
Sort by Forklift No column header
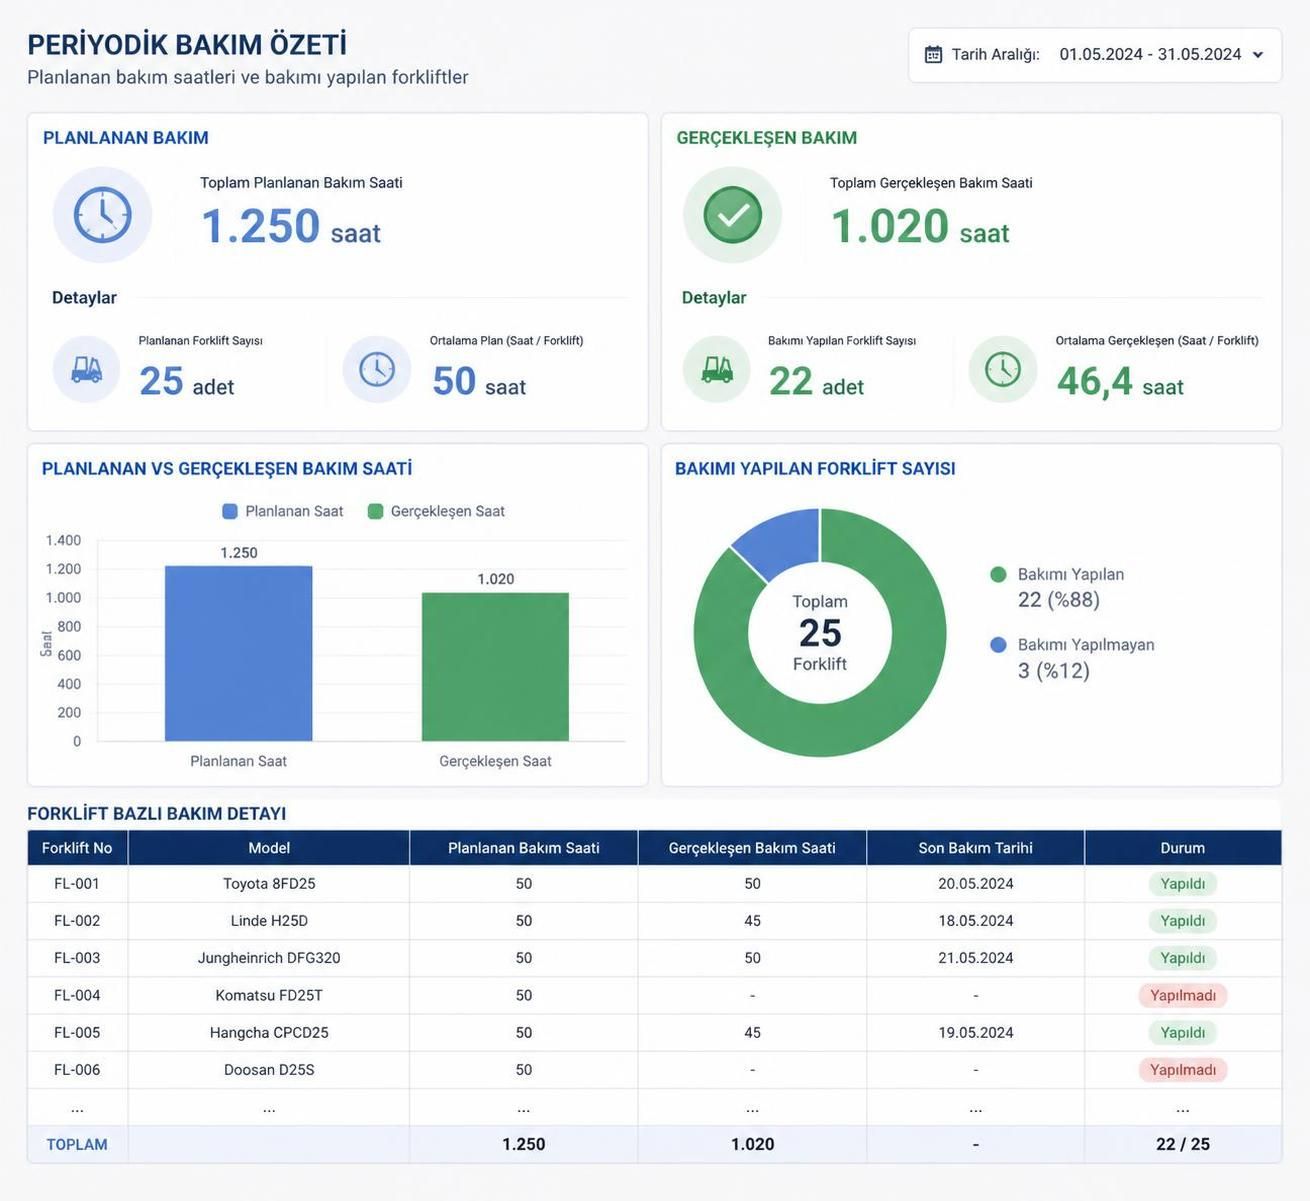[x=77, y=848]
